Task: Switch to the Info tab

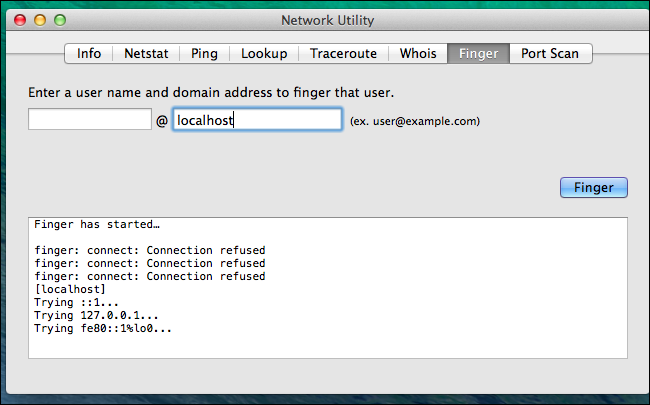Action: tap(89, 54)
